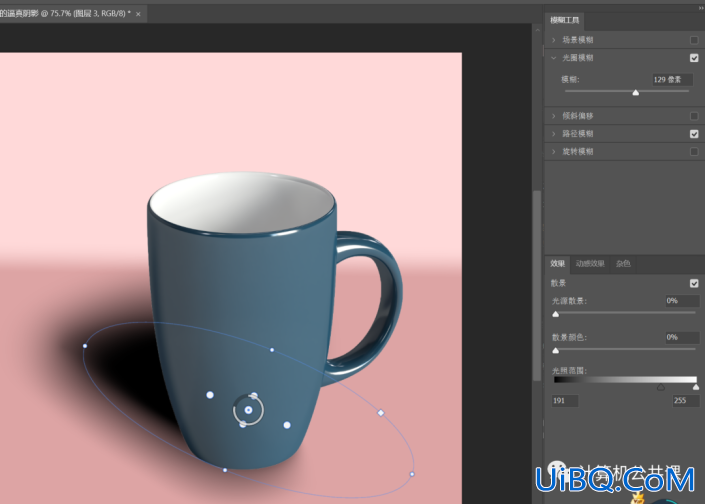The width and height of the screenshot is (705, 504).
Task: Click the upper-left feather point
Action: coord(210,395)
